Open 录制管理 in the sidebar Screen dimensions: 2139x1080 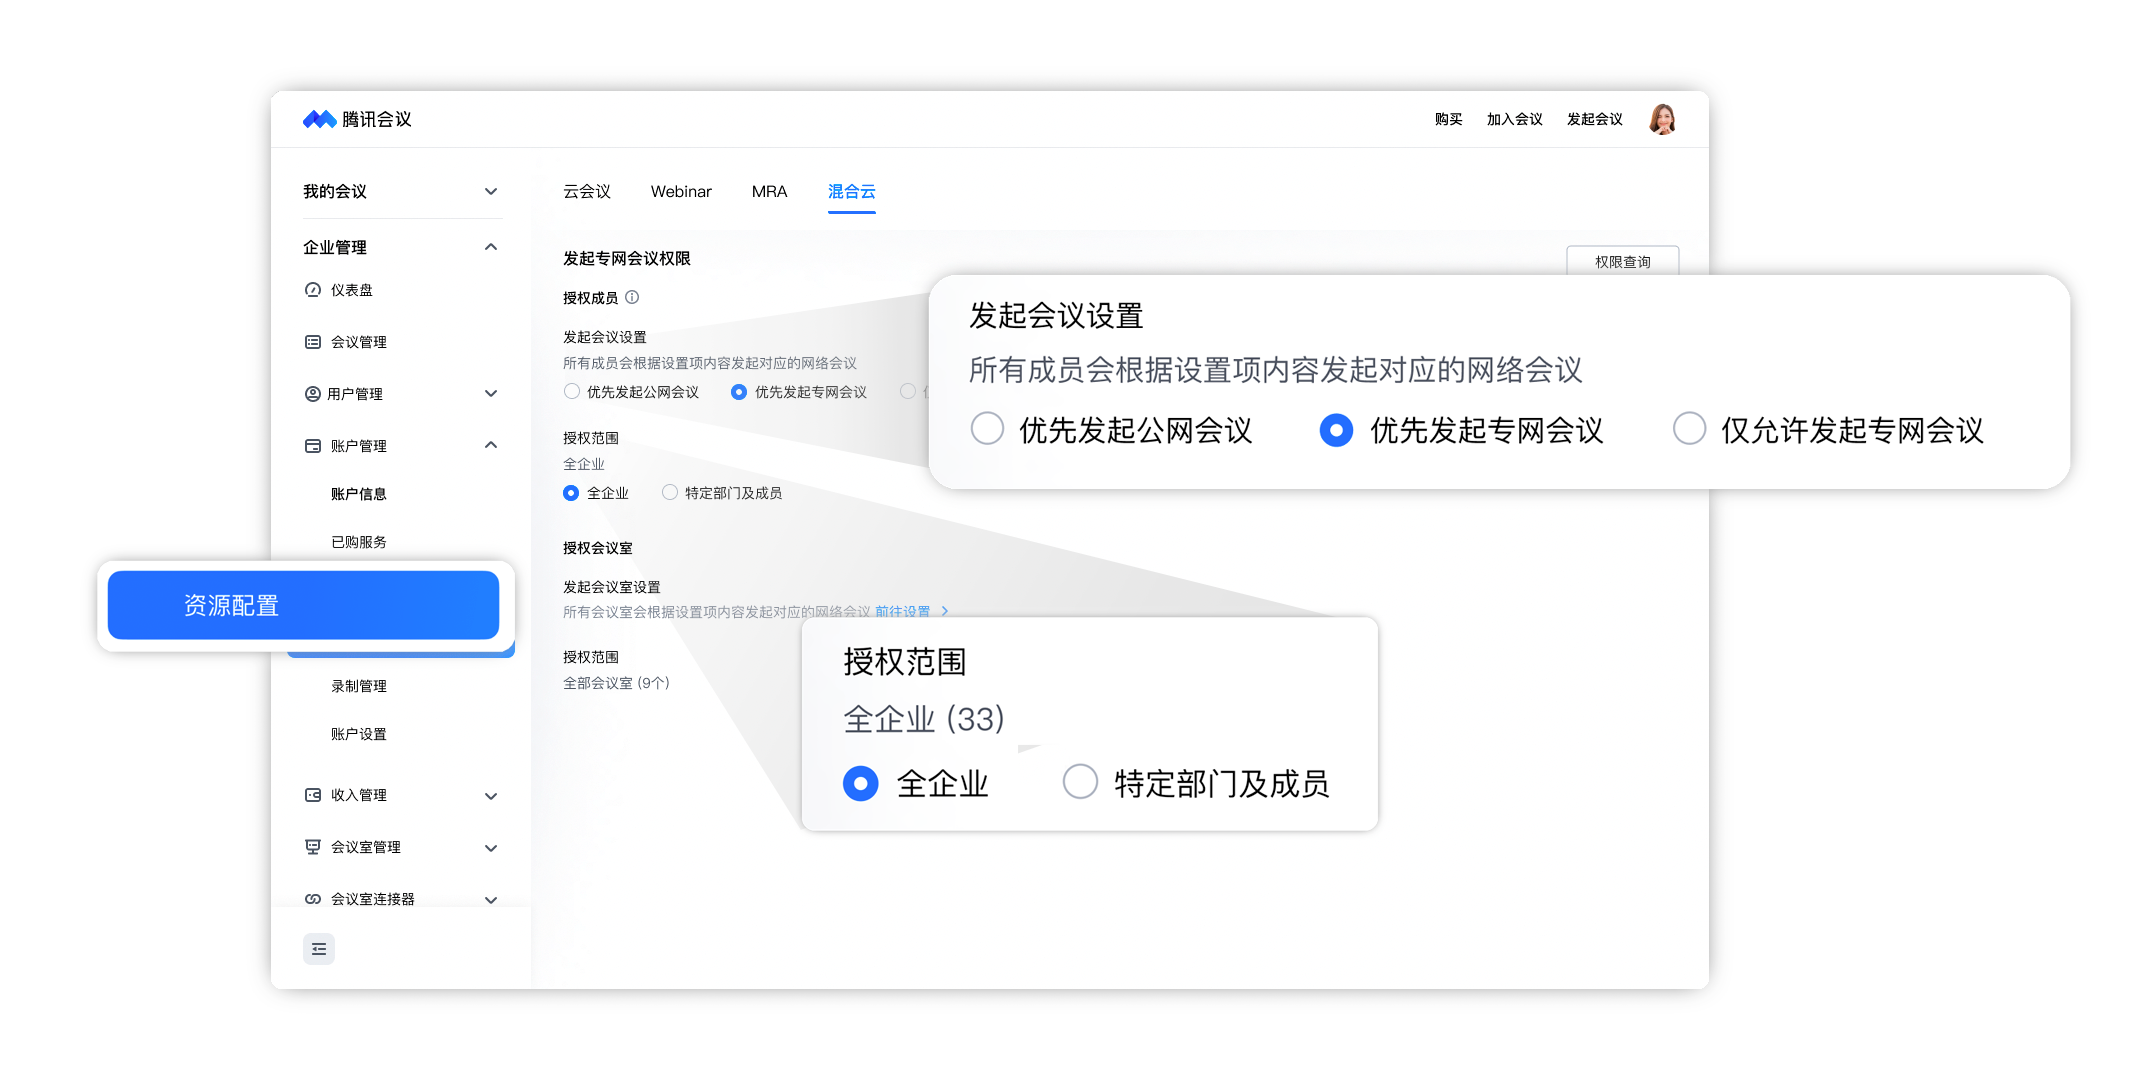[x=359, y=686]
